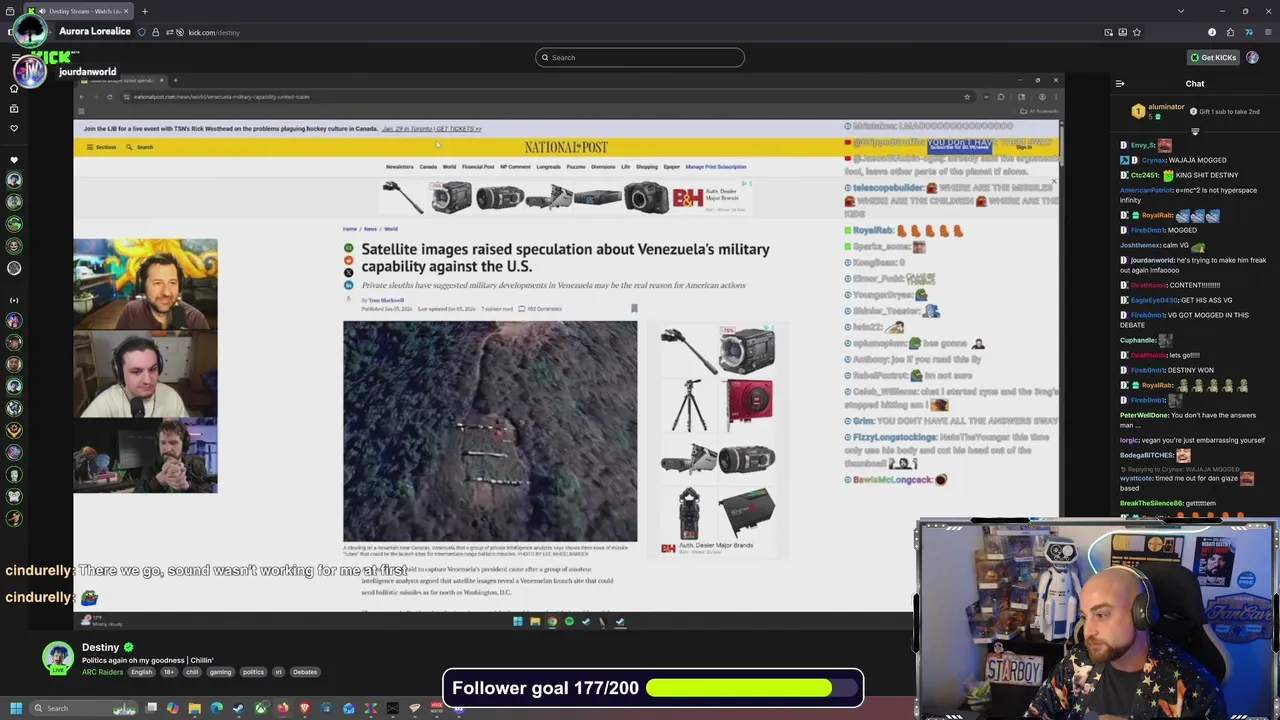Click AmericanPatriot username in chat
Screen dimensions: 1280x720
(x=1147, y=190)
